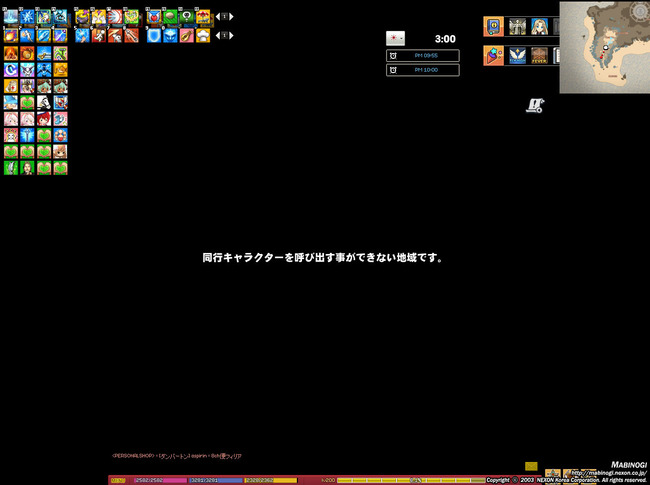Choose the orange roast chicken icon
The width and height of the screenshot is (650, 485).
pos(60,70)
